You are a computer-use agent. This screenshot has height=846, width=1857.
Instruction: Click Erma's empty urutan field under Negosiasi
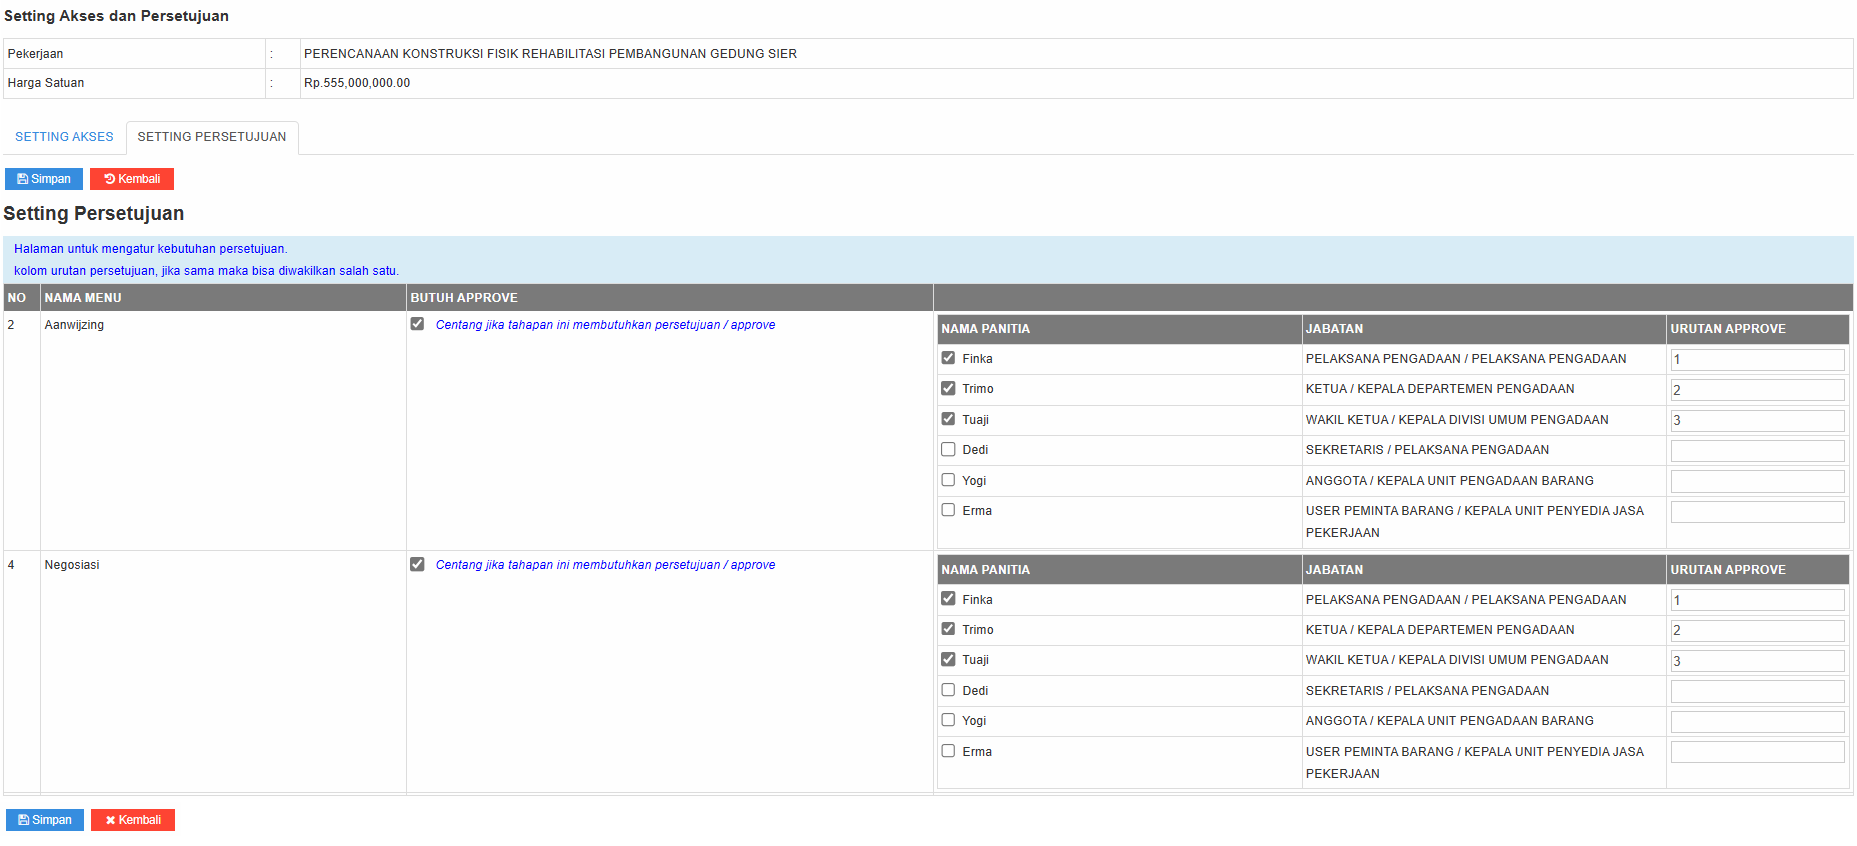click(1757, 752)
